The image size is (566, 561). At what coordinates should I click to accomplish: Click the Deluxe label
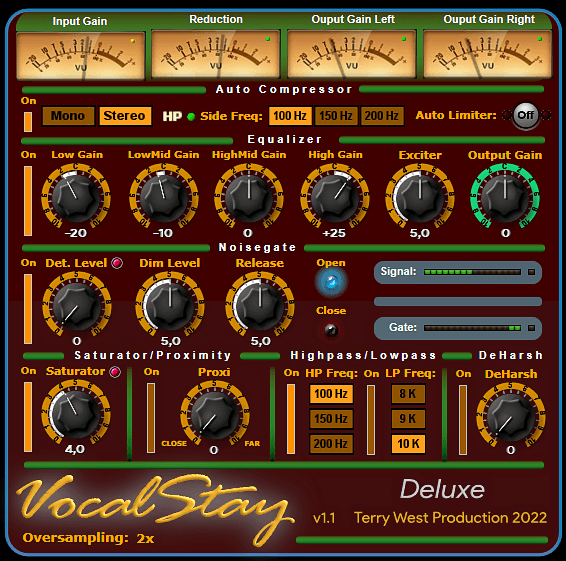point(442,489)
